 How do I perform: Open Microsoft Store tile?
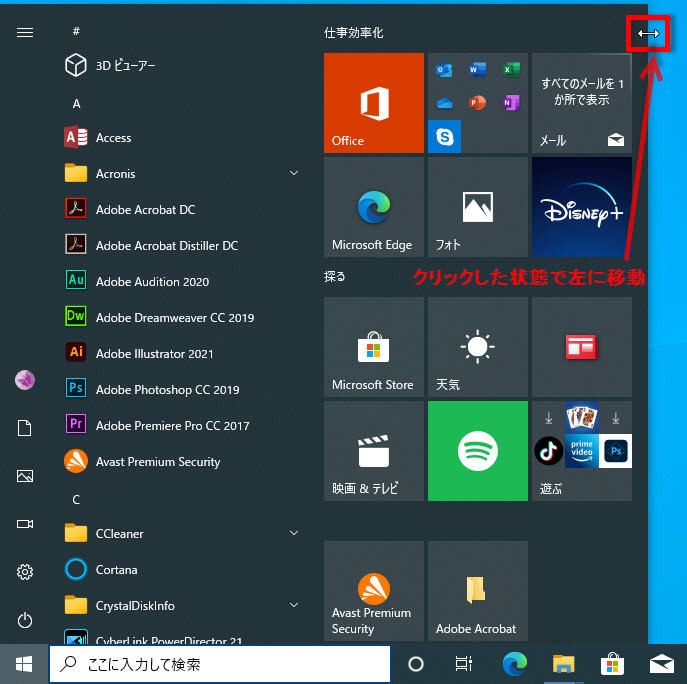(374, 347)
